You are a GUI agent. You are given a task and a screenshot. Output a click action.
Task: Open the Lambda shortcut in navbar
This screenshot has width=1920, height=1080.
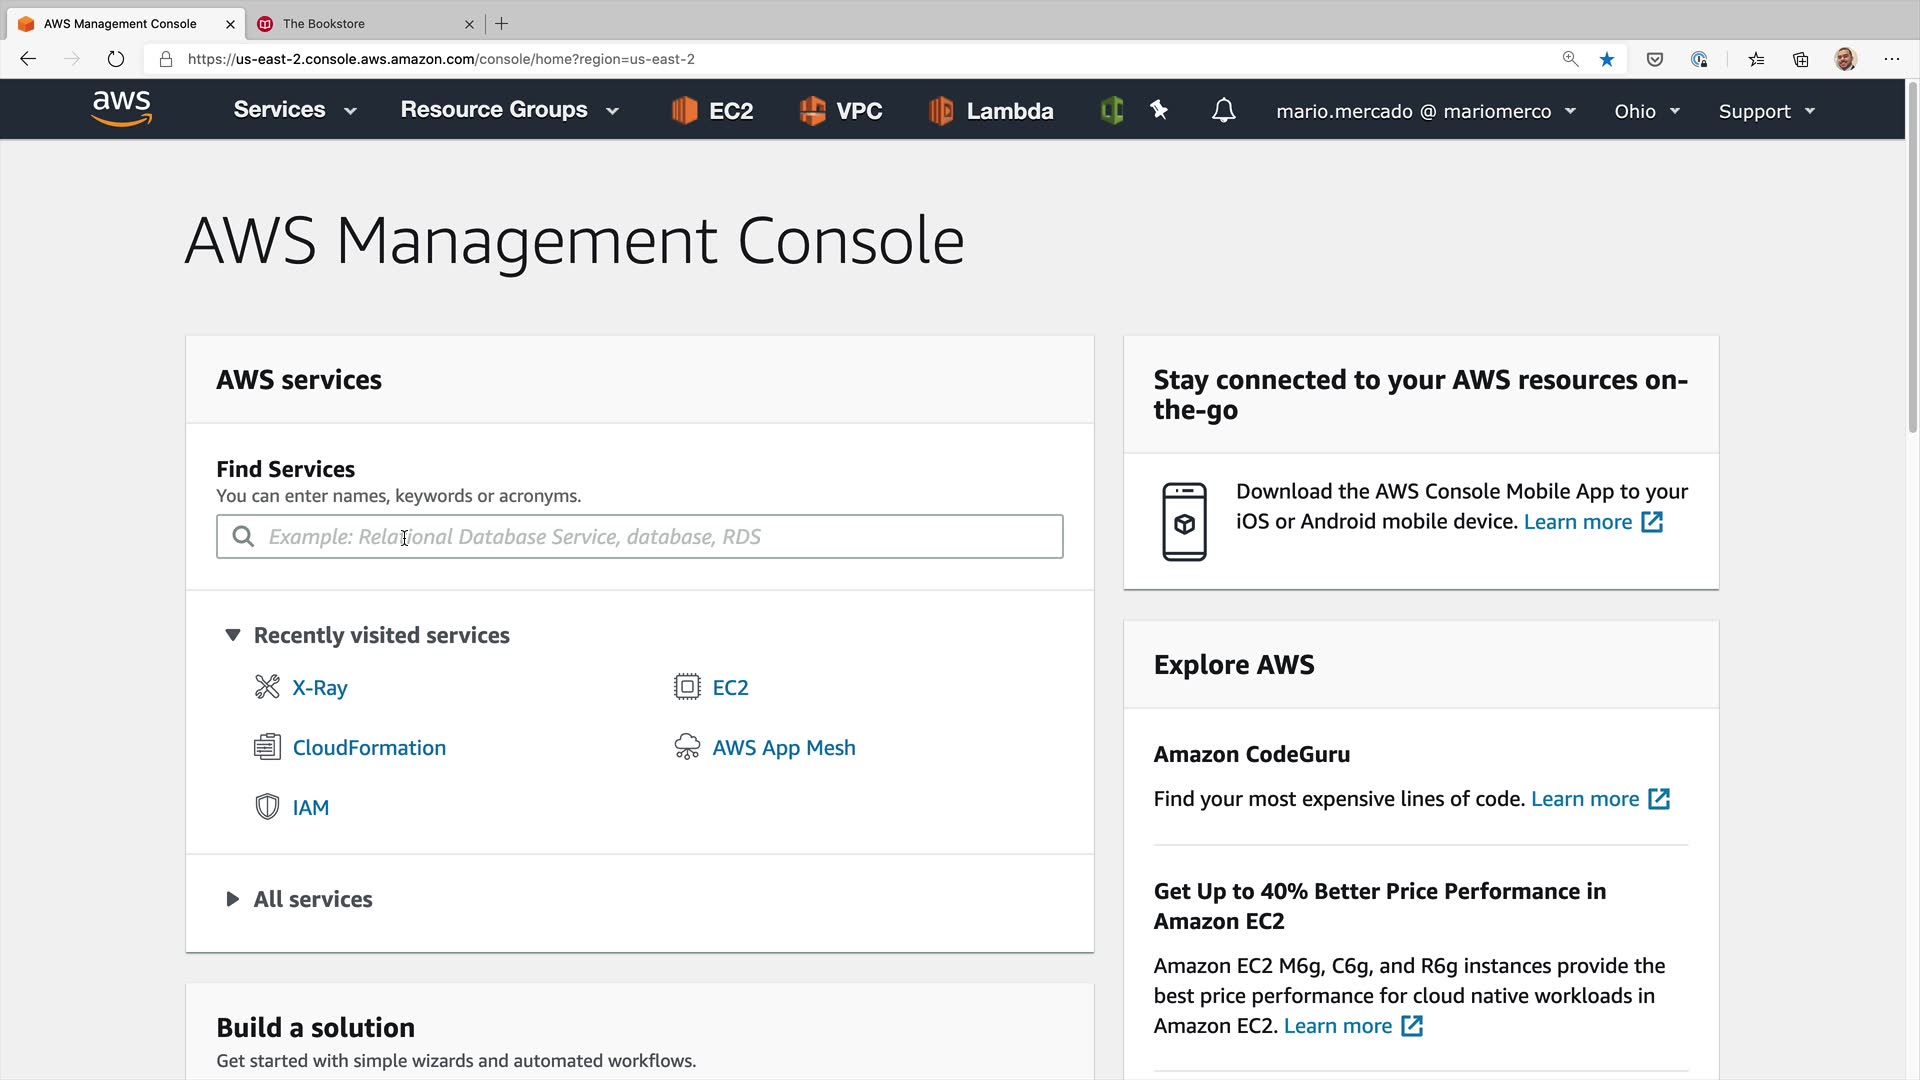click(990, 111)
